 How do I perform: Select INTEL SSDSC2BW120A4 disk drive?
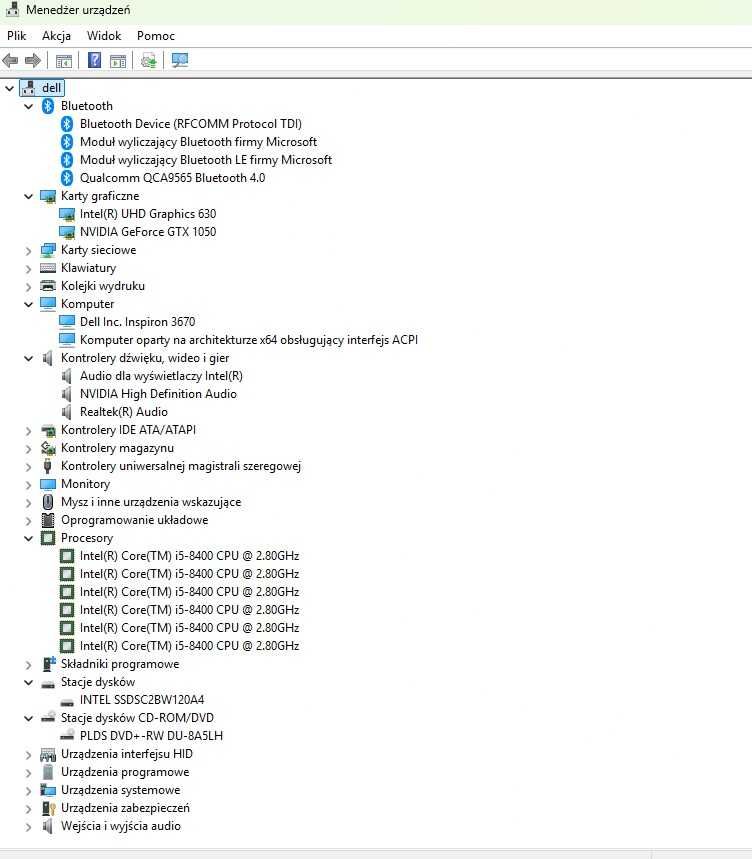[142, 700]
